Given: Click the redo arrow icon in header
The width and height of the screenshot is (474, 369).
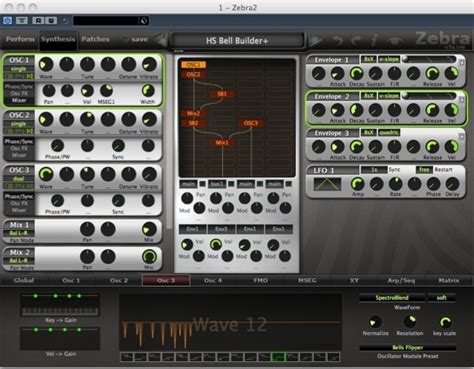Looking at the screenshot, I should point(356,41).
